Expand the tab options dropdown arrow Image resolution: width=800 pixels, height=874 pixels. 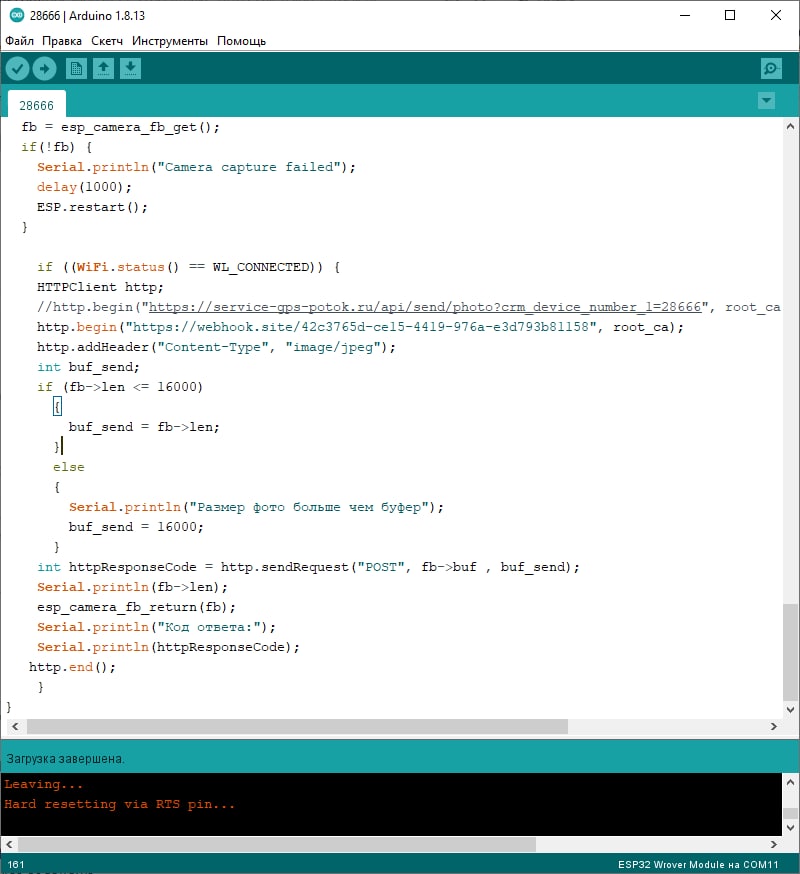767,101
